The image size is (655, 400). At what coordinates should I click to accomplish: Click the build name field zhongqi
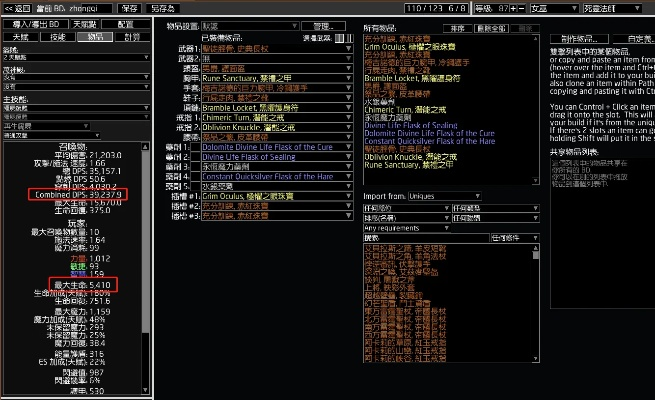90,8
